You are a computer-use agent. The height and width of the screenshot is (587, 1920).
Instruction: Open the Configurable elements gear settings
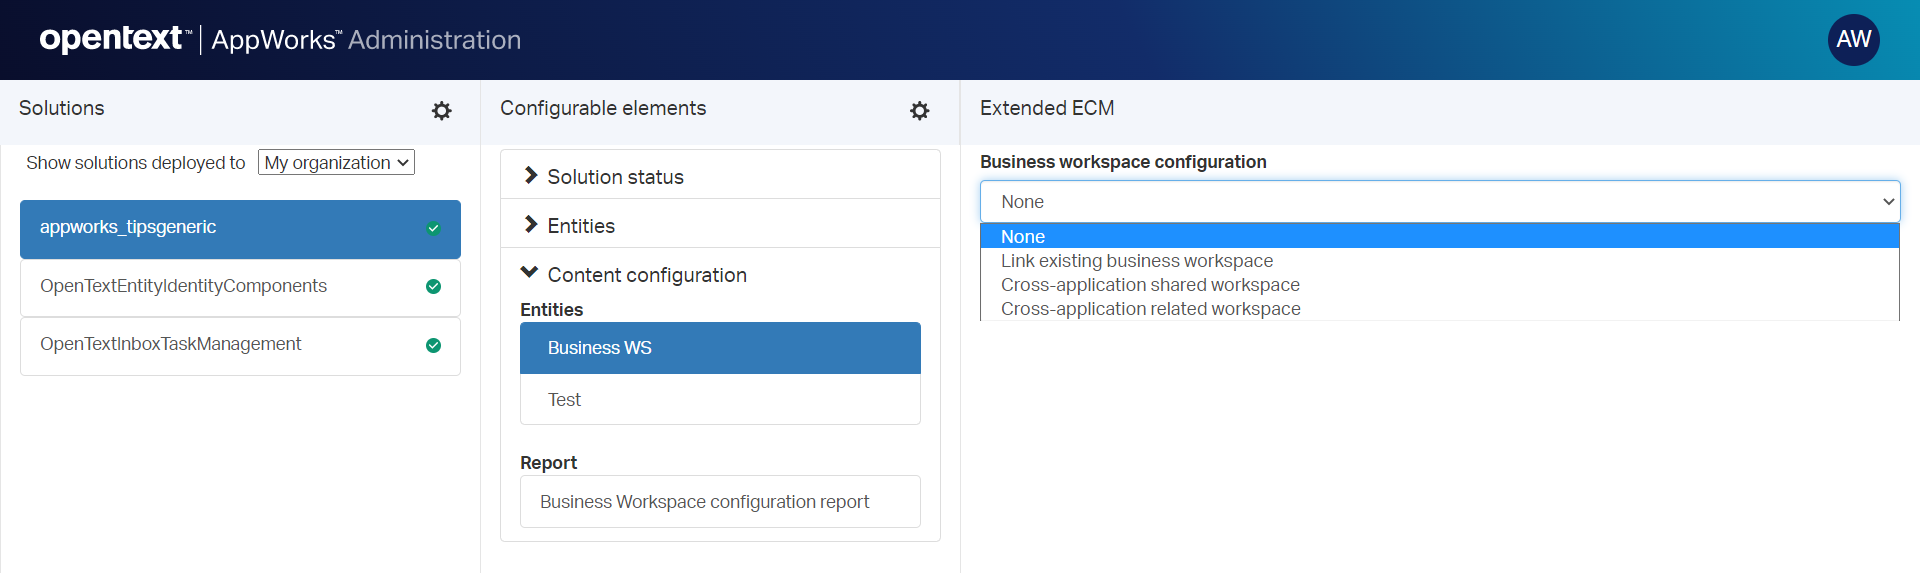coord(919,111)
